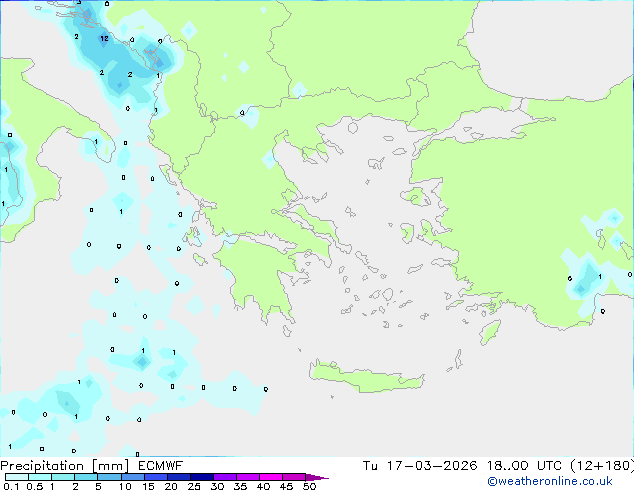Image resolution: width=634 pixels, height=490 pixels.
Task: Click the 5 to 10 mm legend swatch
Action: [109, 477]
